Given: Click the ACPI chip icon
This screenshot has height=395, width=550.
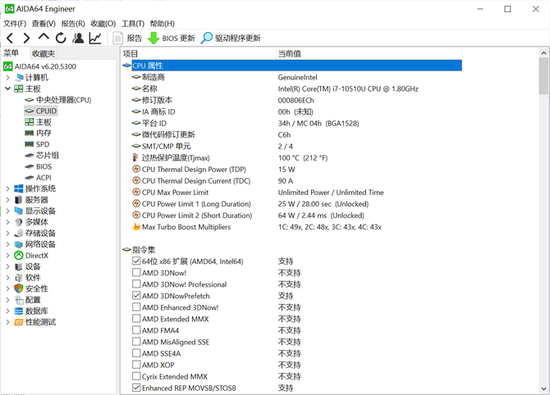Looking at the screenshot, I should tap(29, 178).
